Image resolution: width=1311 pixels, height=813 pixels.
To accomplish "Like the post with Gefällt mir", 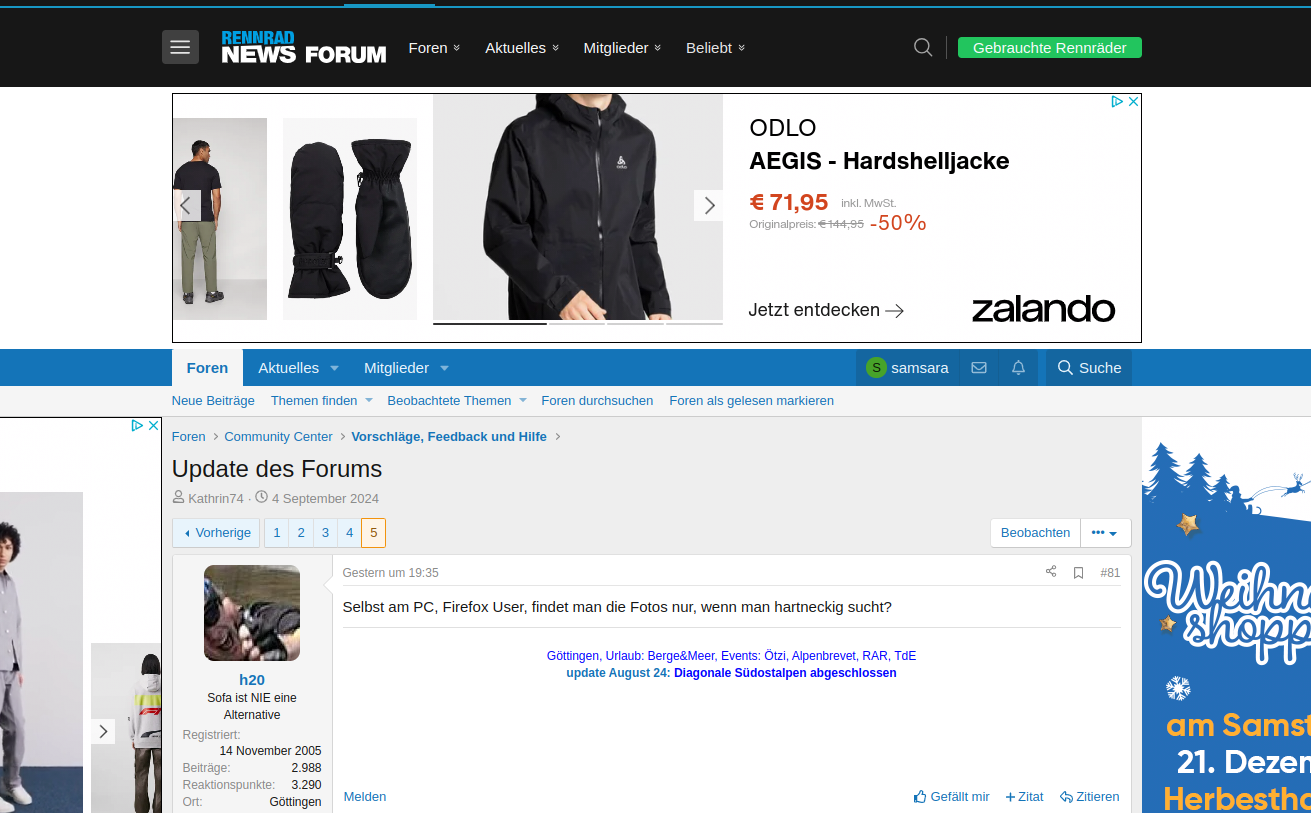I will tap(951, 797).
